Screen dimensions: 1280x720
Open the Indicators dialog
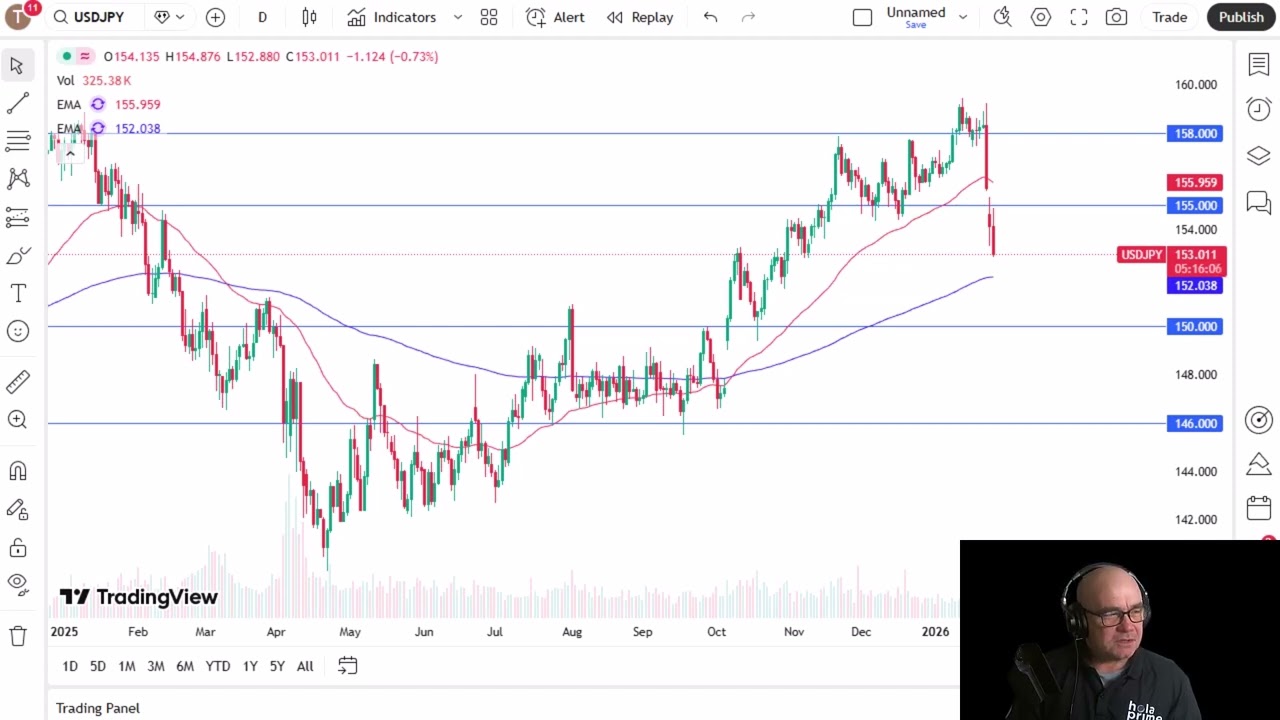tap(392, 17)
